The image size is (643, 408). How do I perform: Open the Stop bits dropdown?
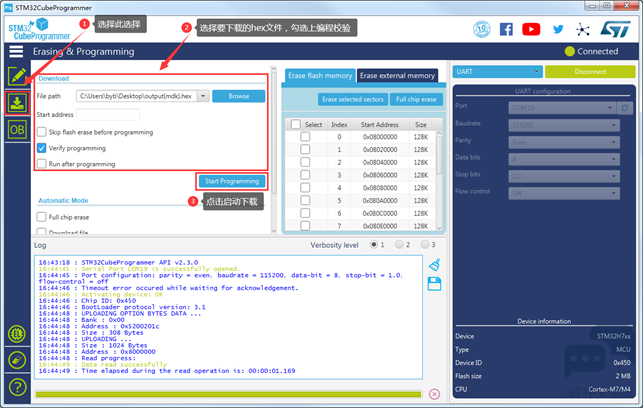pyautogui.click(x=564, y=176)
